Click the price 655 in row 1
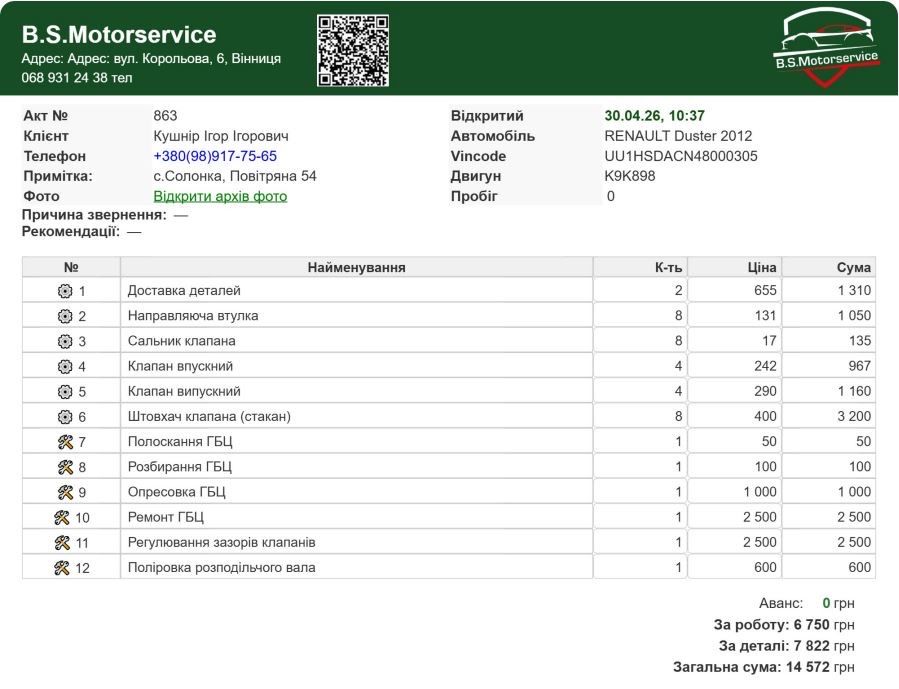899x689 pixels. point(765,291)
